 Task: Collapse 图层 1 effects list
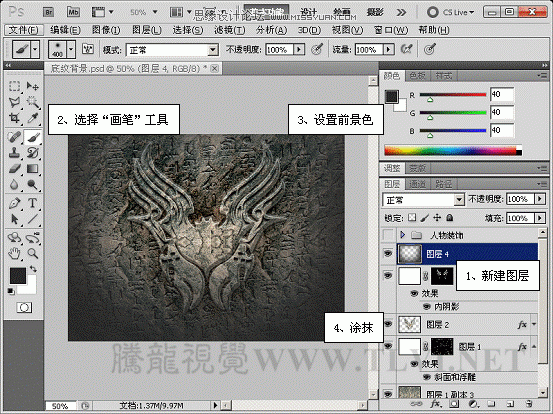click(534, 347)
